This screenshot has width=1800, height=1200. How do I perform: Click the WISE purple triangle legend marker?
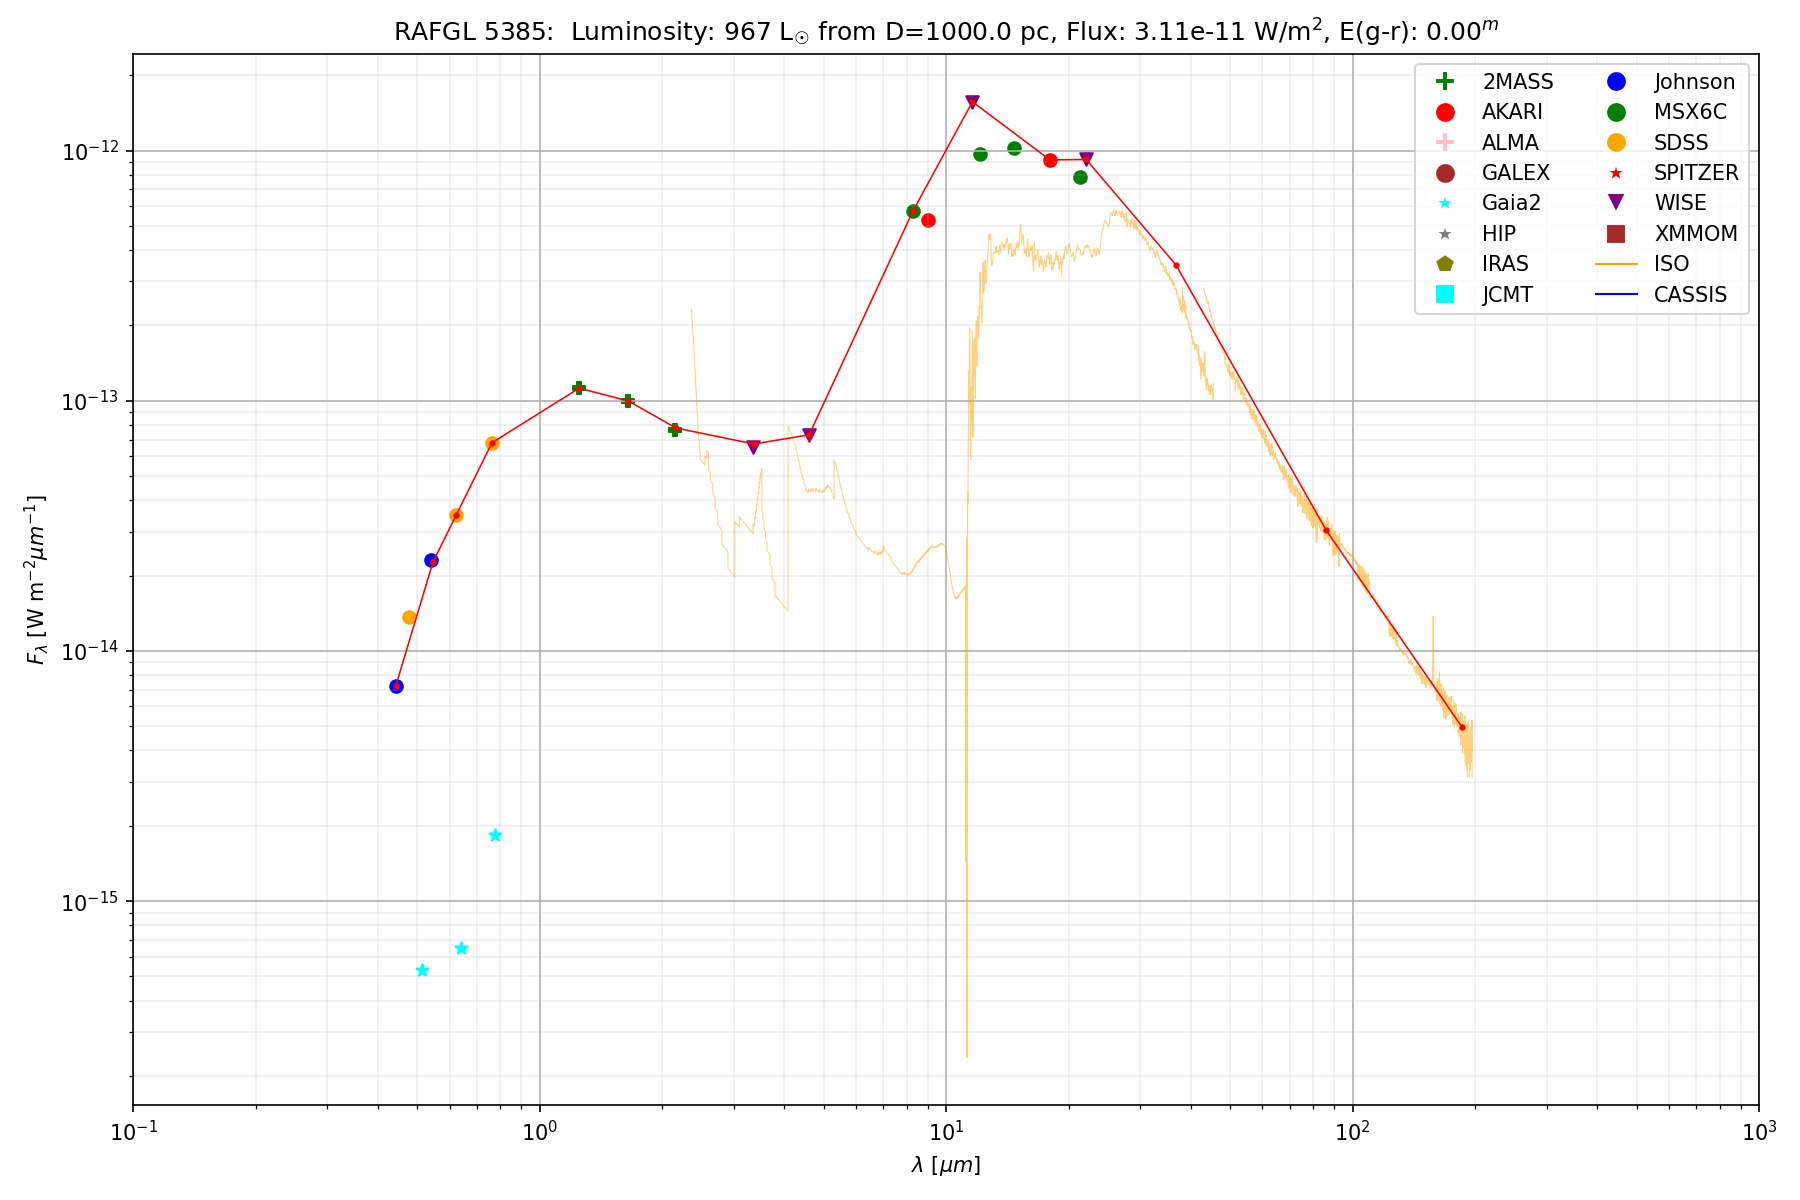click(x=1615, y=203)
